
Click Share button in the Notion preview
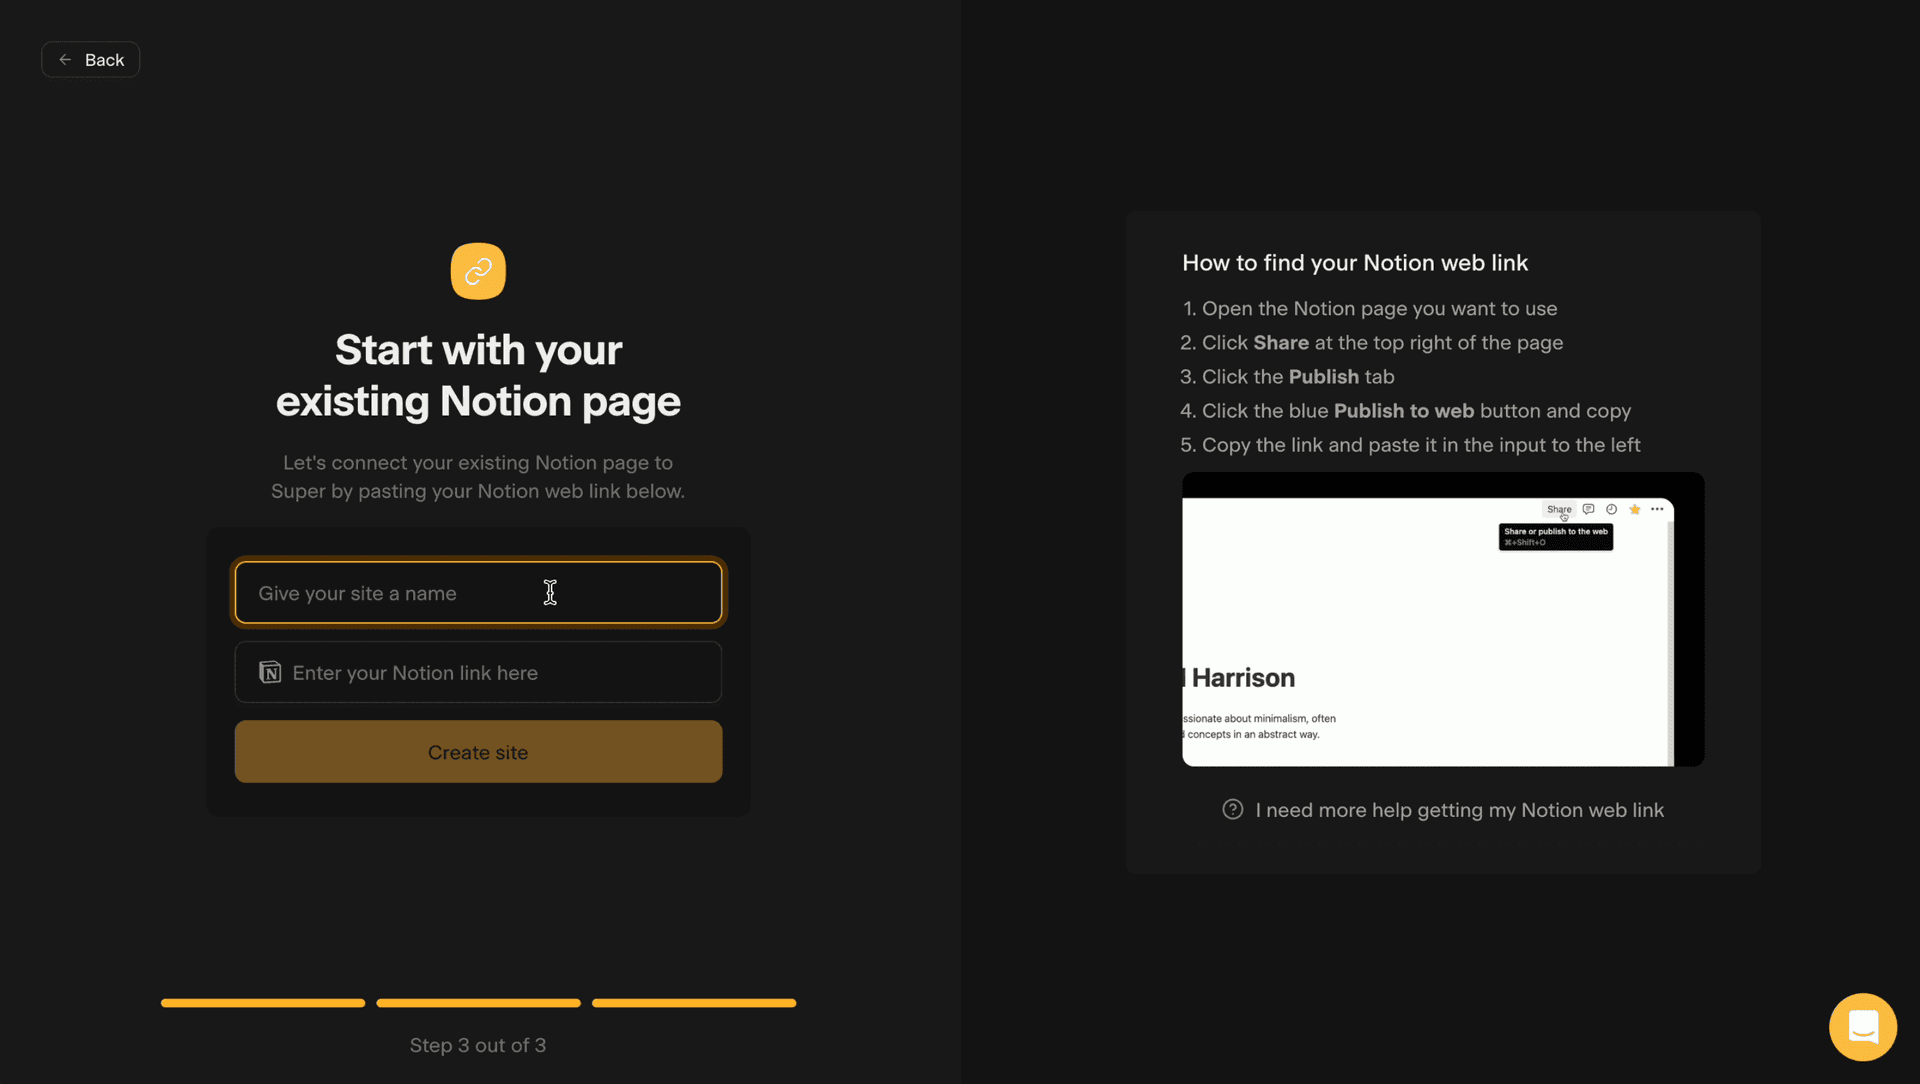[1558, 509]
